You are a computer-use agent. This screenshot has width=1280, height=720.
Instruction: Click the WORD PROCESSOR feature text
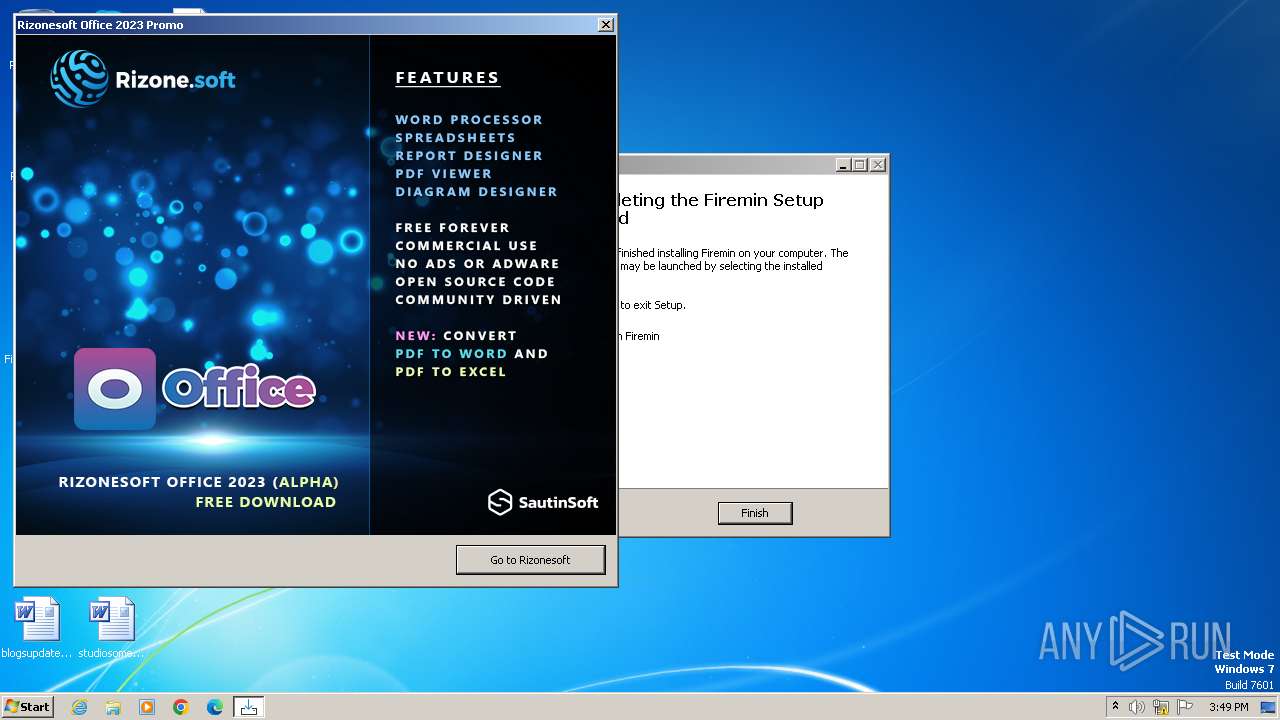(469, 119)
